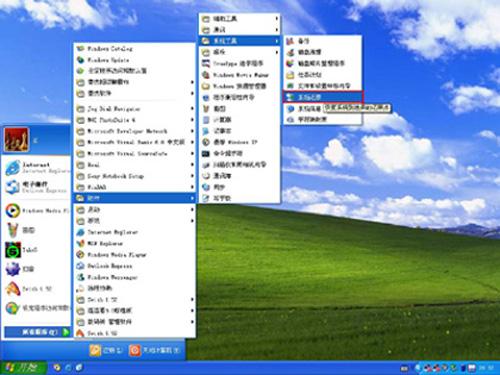This screenshot has height=375, width=500.
Task: Click the Log Off button
Action: pyautogui.click(x=106, y=350)
